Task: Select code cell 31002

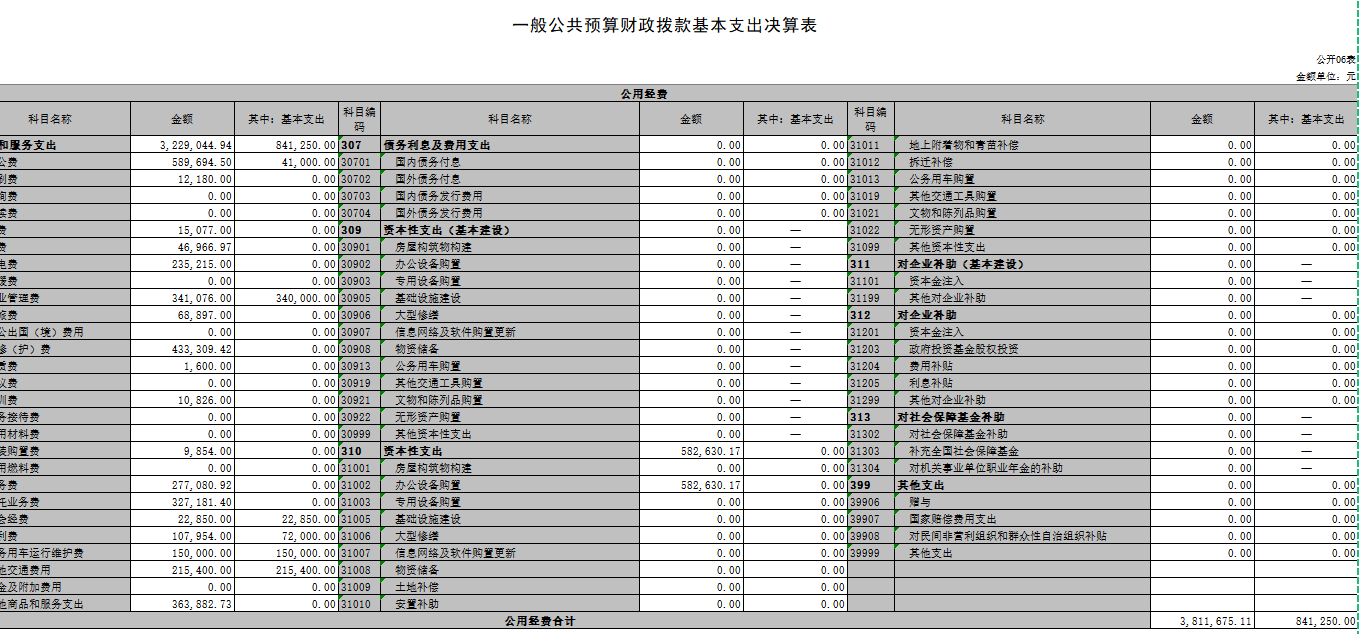Action: click(x=359, y=485)
